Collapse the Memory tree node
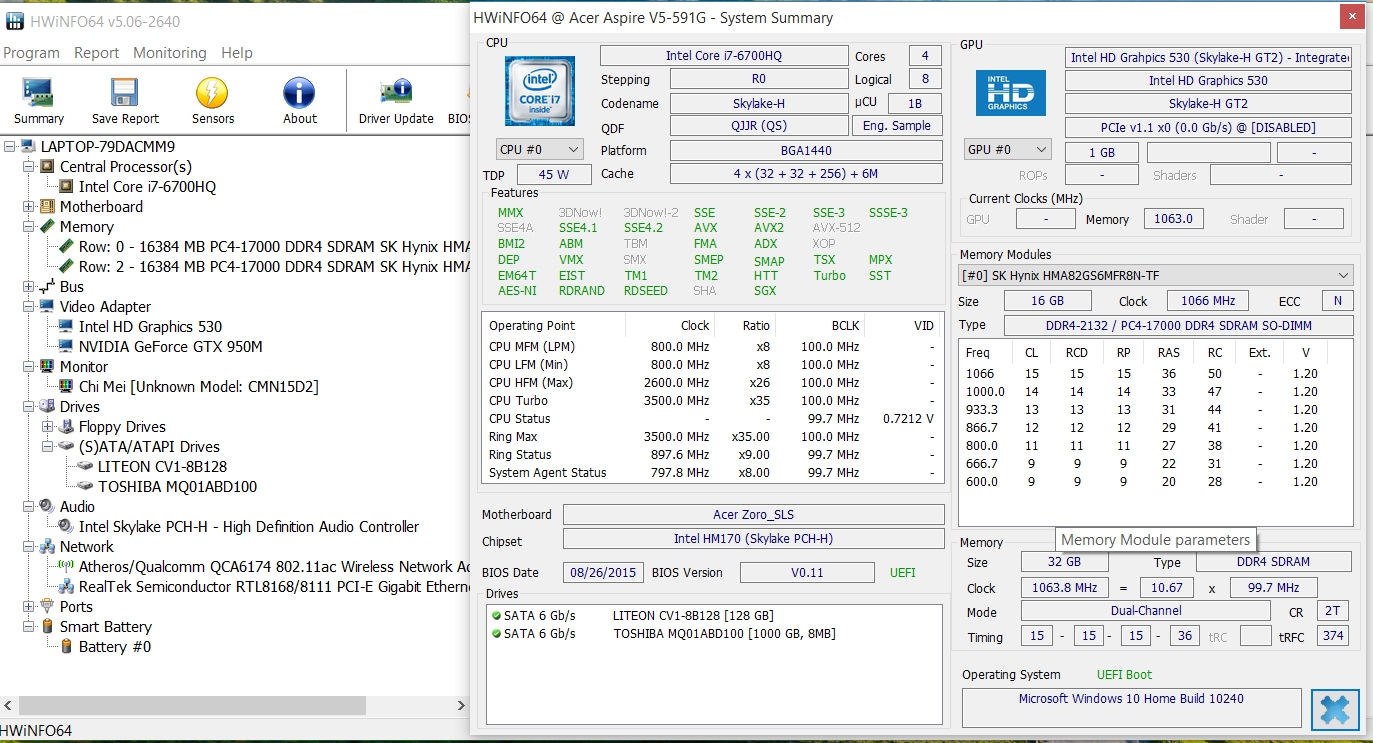1373x743 pixels. coord(28,227)
